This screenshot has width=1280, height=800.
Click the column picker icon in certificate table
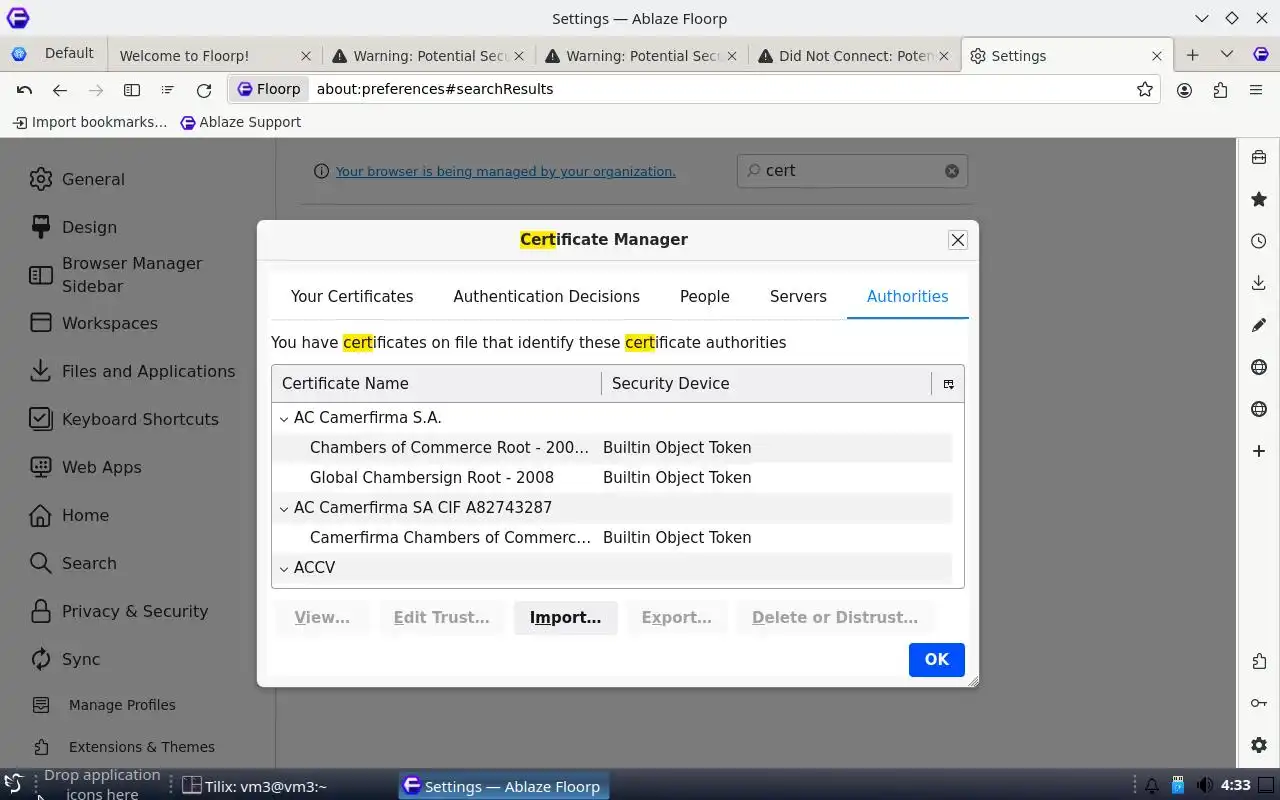click(x=948, y=384)
